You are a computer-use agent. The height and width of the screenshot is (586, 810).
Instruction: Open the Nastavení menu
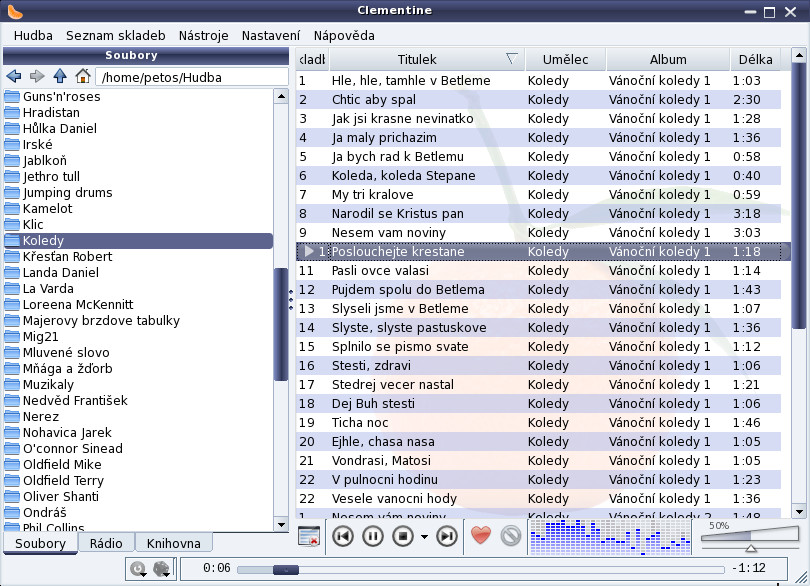click(x=271, y=36)
